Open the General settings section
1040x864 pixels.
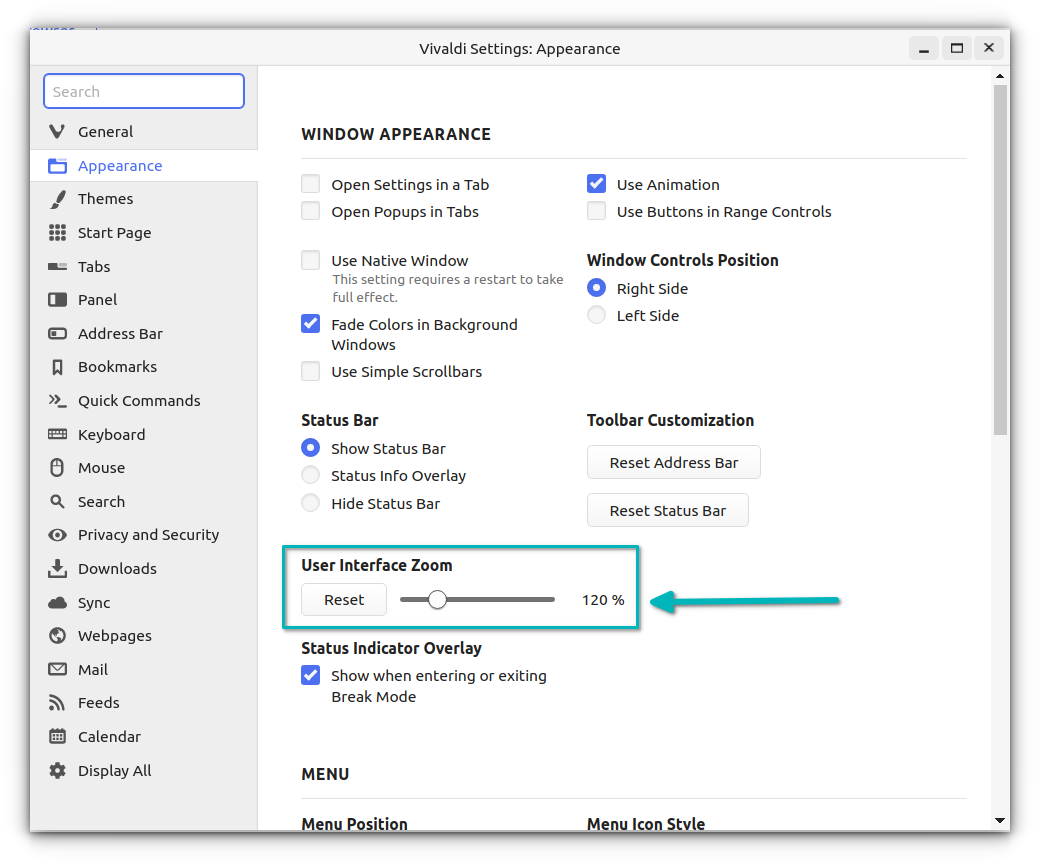(144, 132)
